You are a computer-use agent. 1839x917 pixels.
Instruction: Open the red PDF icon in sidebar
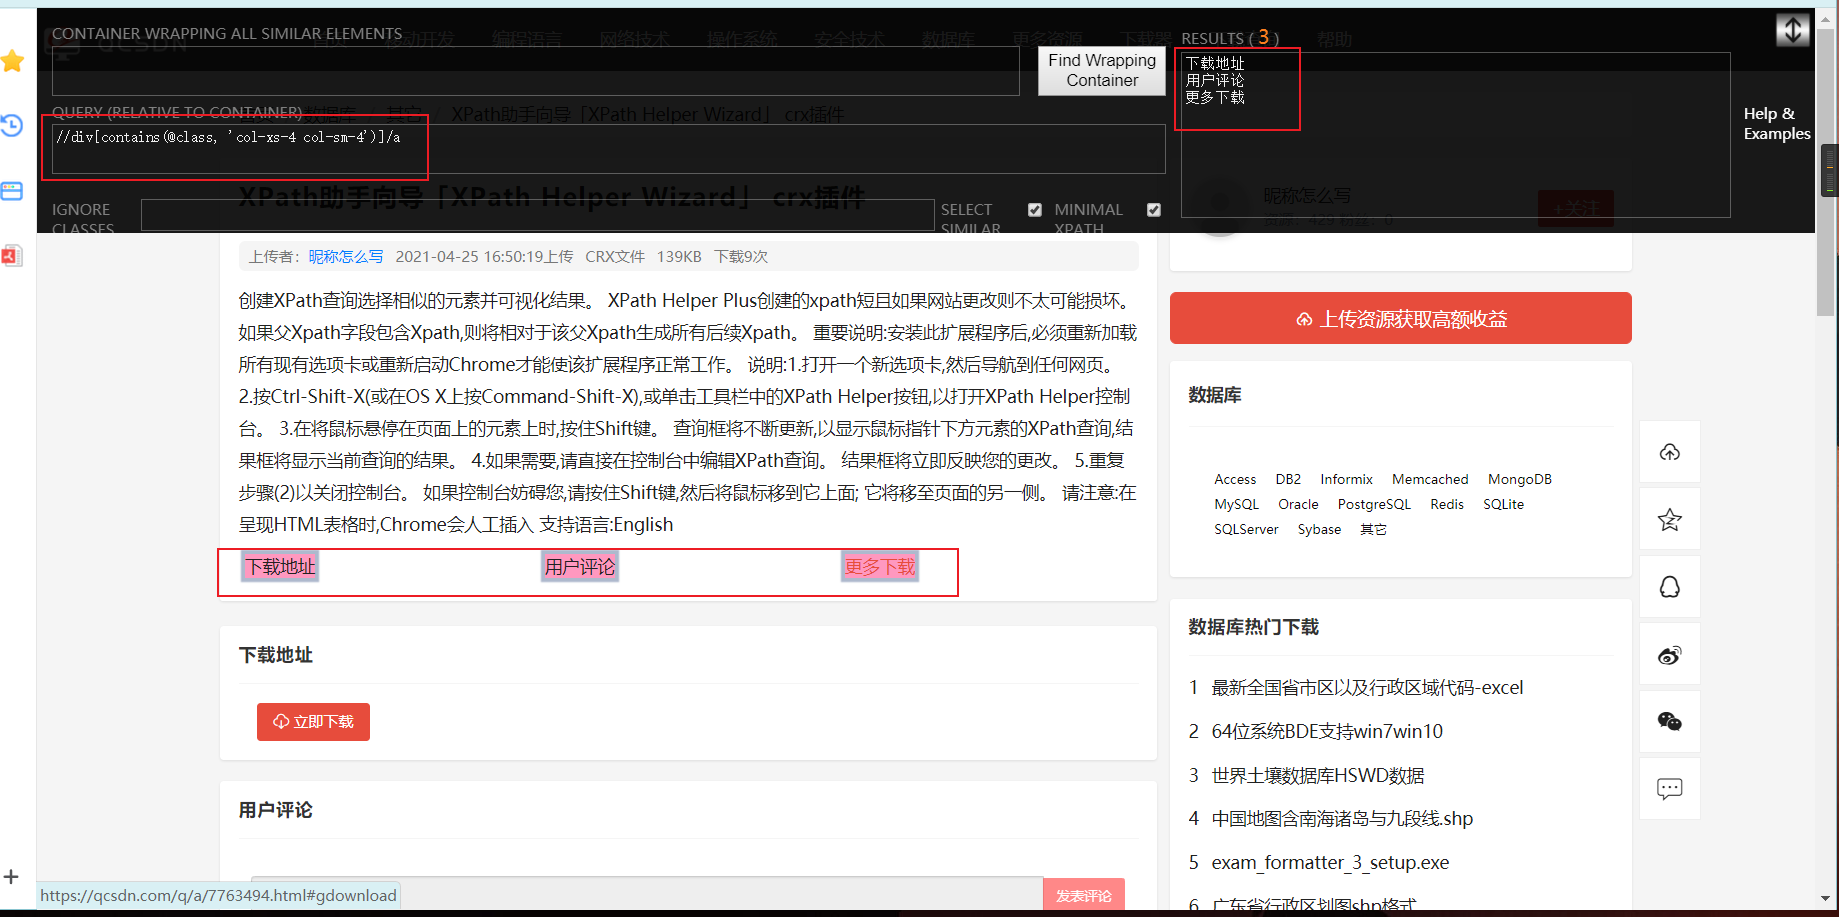12,256
